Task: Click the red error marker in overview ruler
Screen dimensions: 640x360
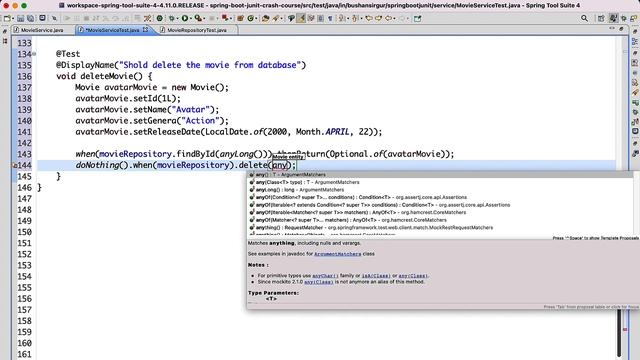Action: coord(625,329)
